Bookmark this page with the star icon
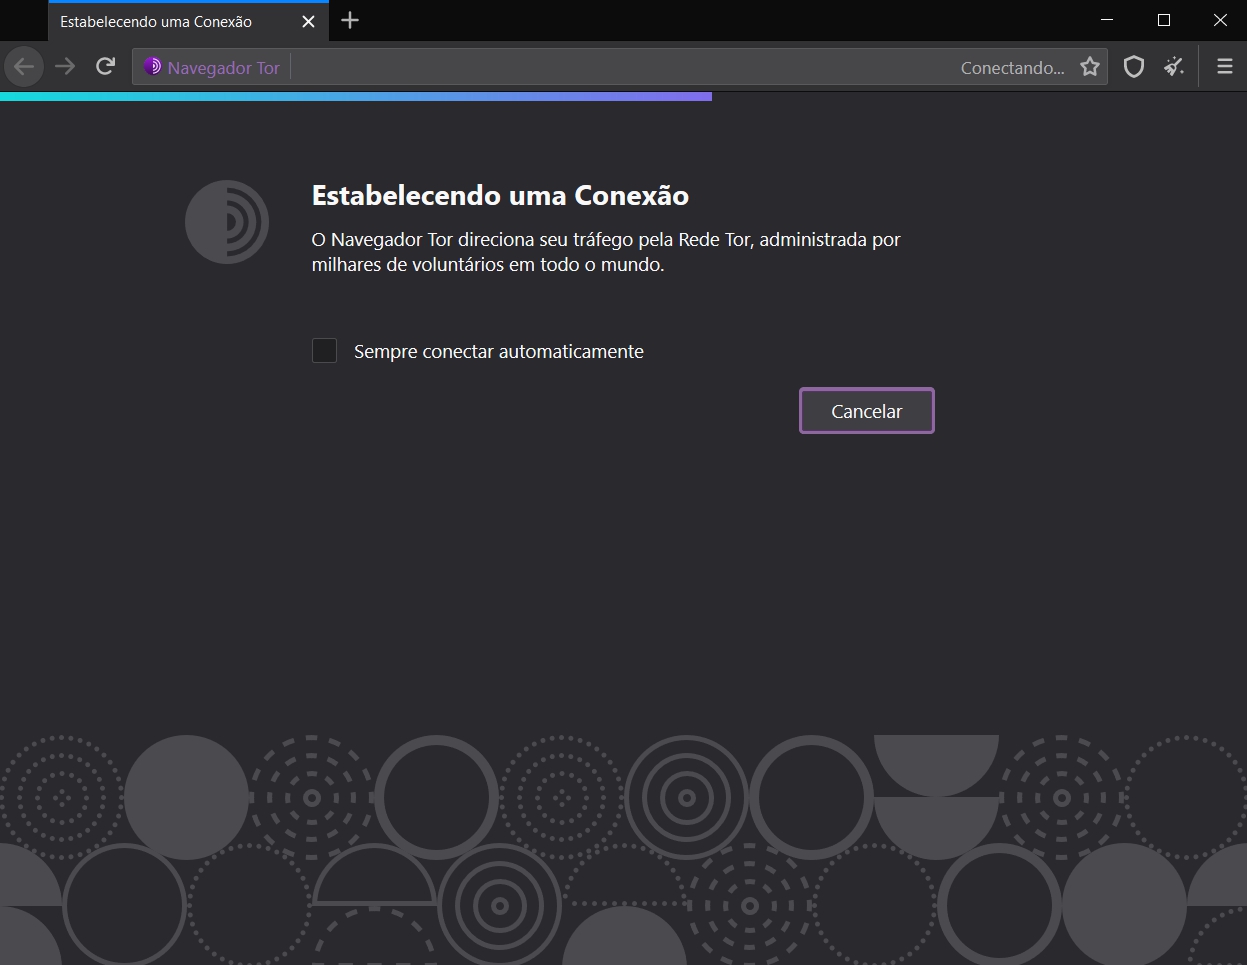 click(1090, 67)
